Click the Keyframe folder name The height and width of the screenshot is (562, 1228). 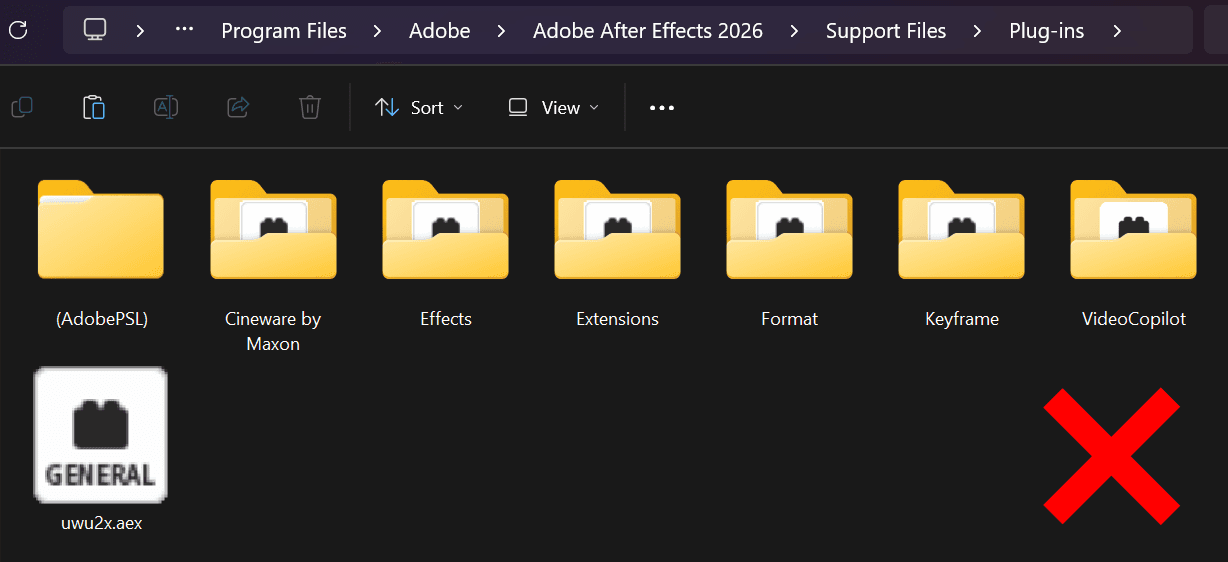[962, 319]
